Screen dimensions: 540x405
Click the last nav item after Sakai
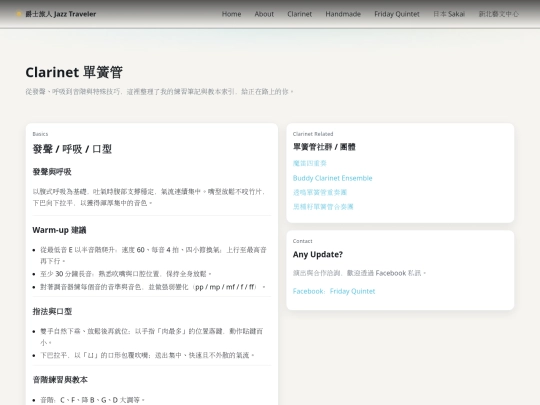499,14
